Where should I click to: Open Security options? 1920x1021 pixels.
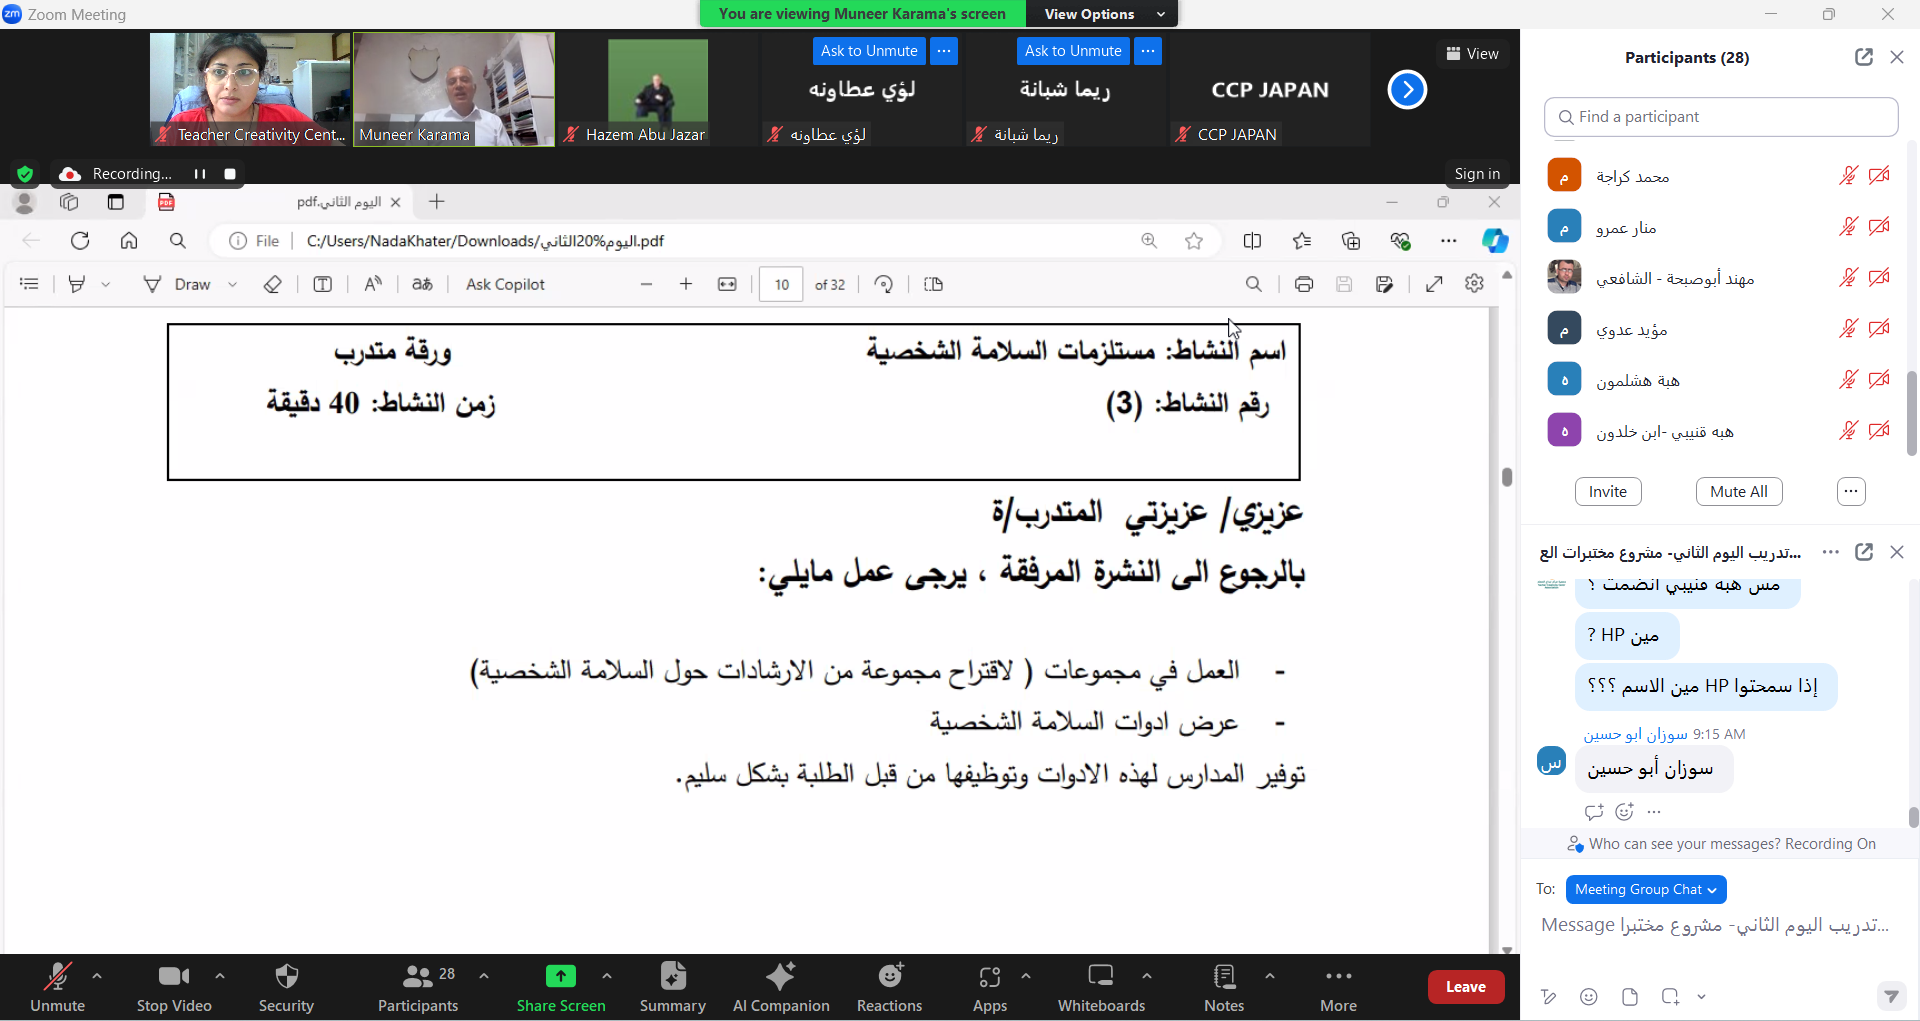tap(286, 986)
